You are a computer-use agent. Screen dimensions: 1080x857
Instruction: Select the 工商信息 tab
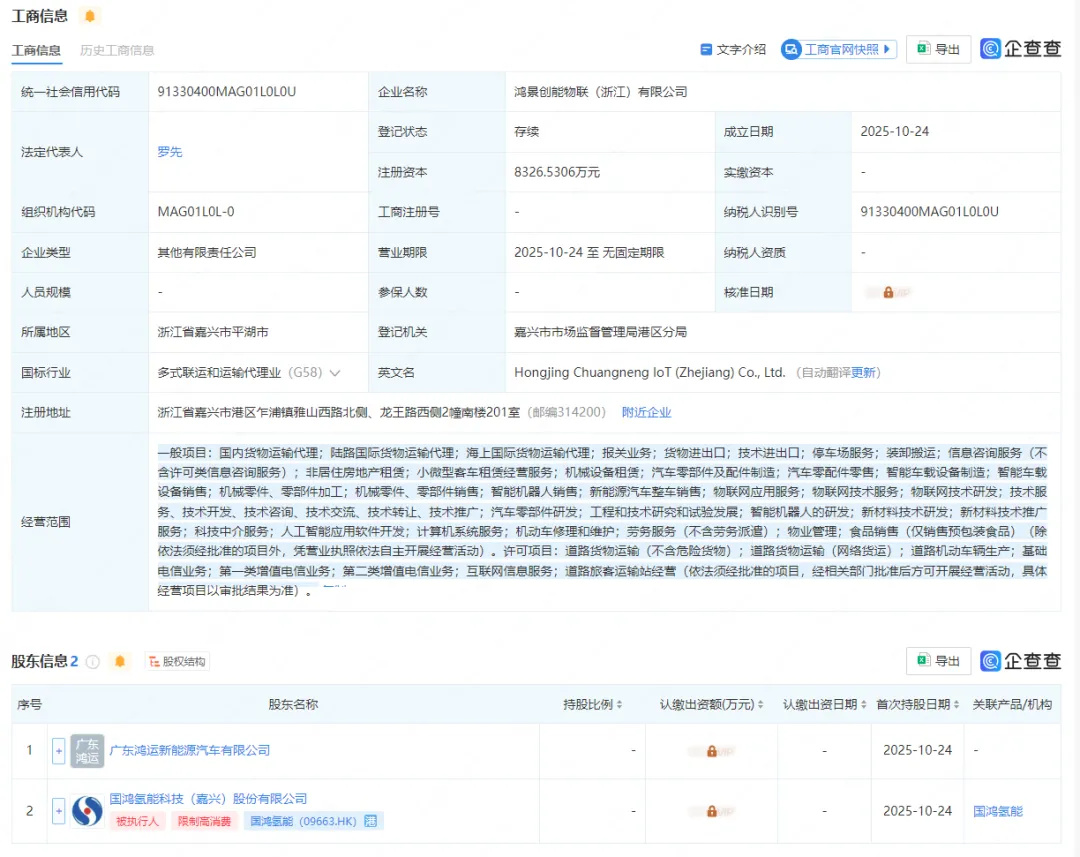36,50
